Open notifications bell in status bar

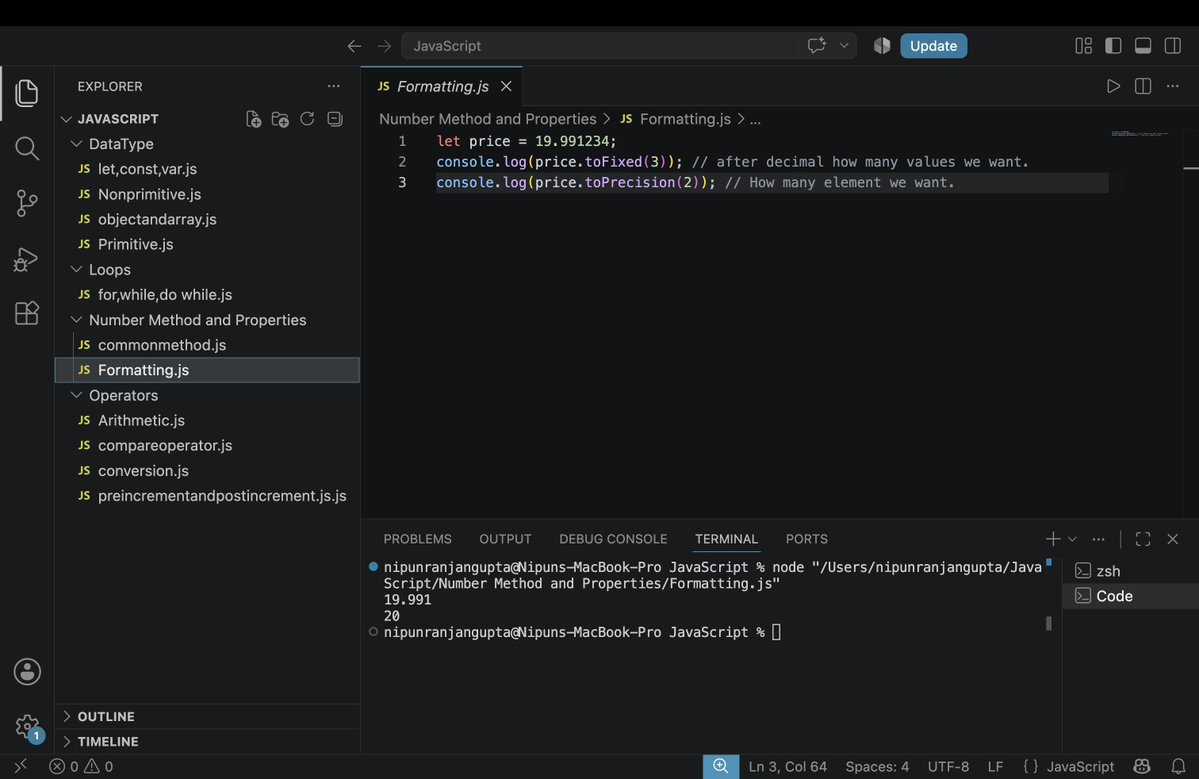click(1178, 766)
